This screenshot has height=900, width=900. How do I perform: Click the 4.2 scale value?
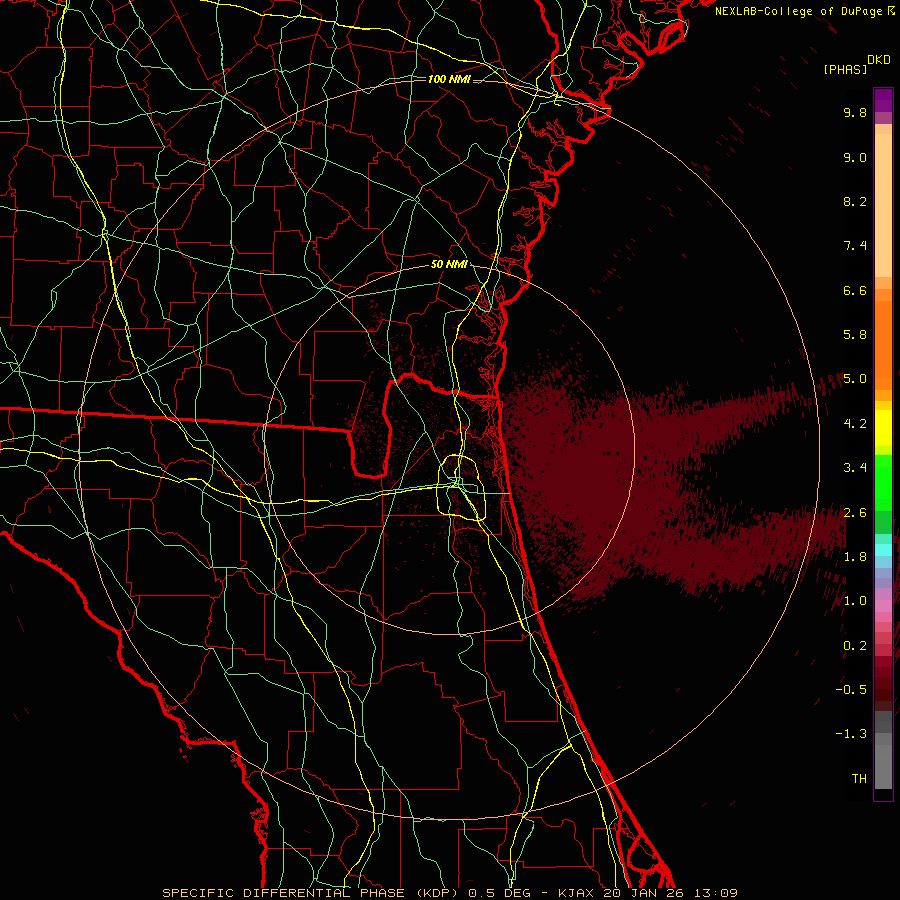coord(855,424)
